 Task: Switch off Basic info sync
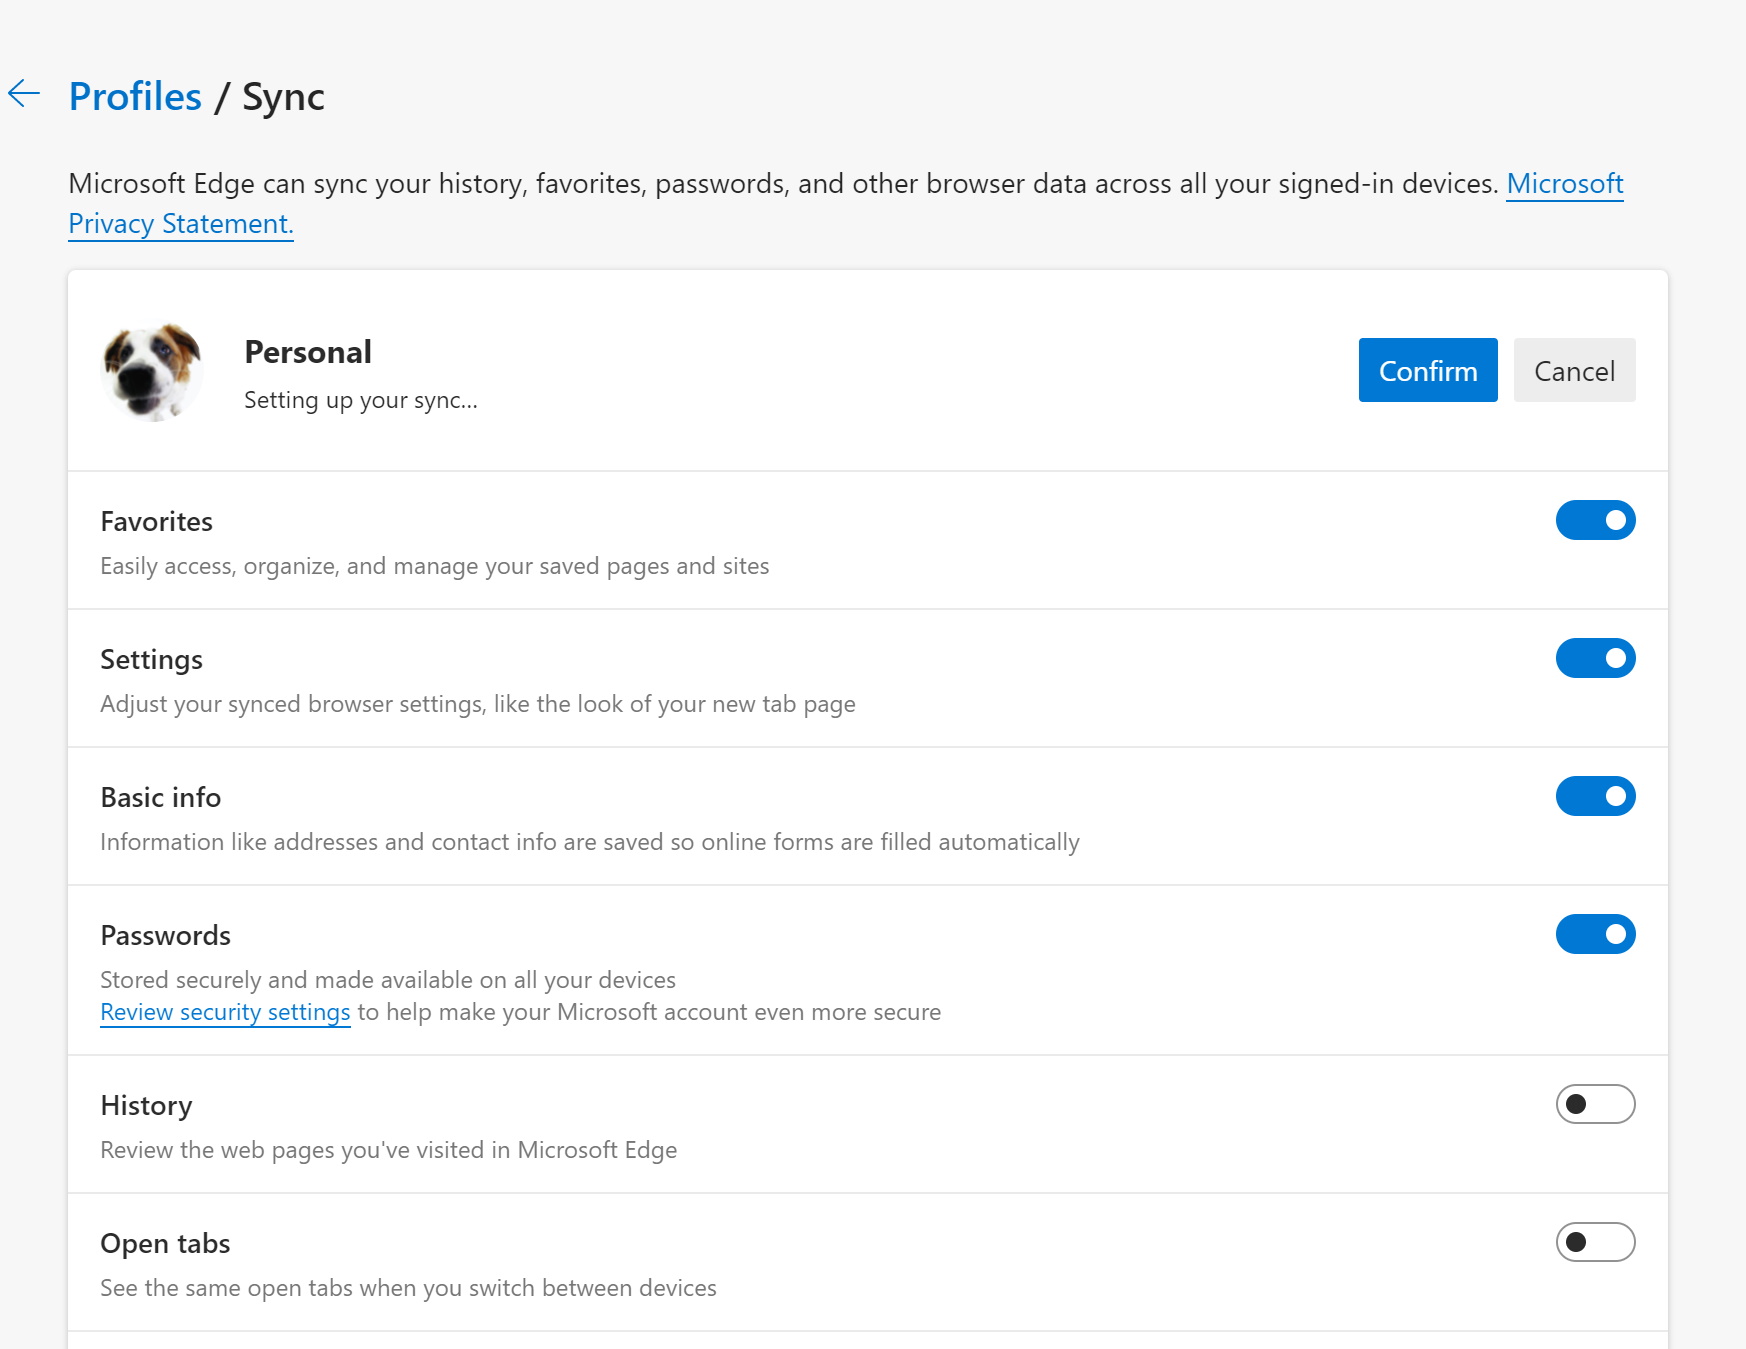1595,796
